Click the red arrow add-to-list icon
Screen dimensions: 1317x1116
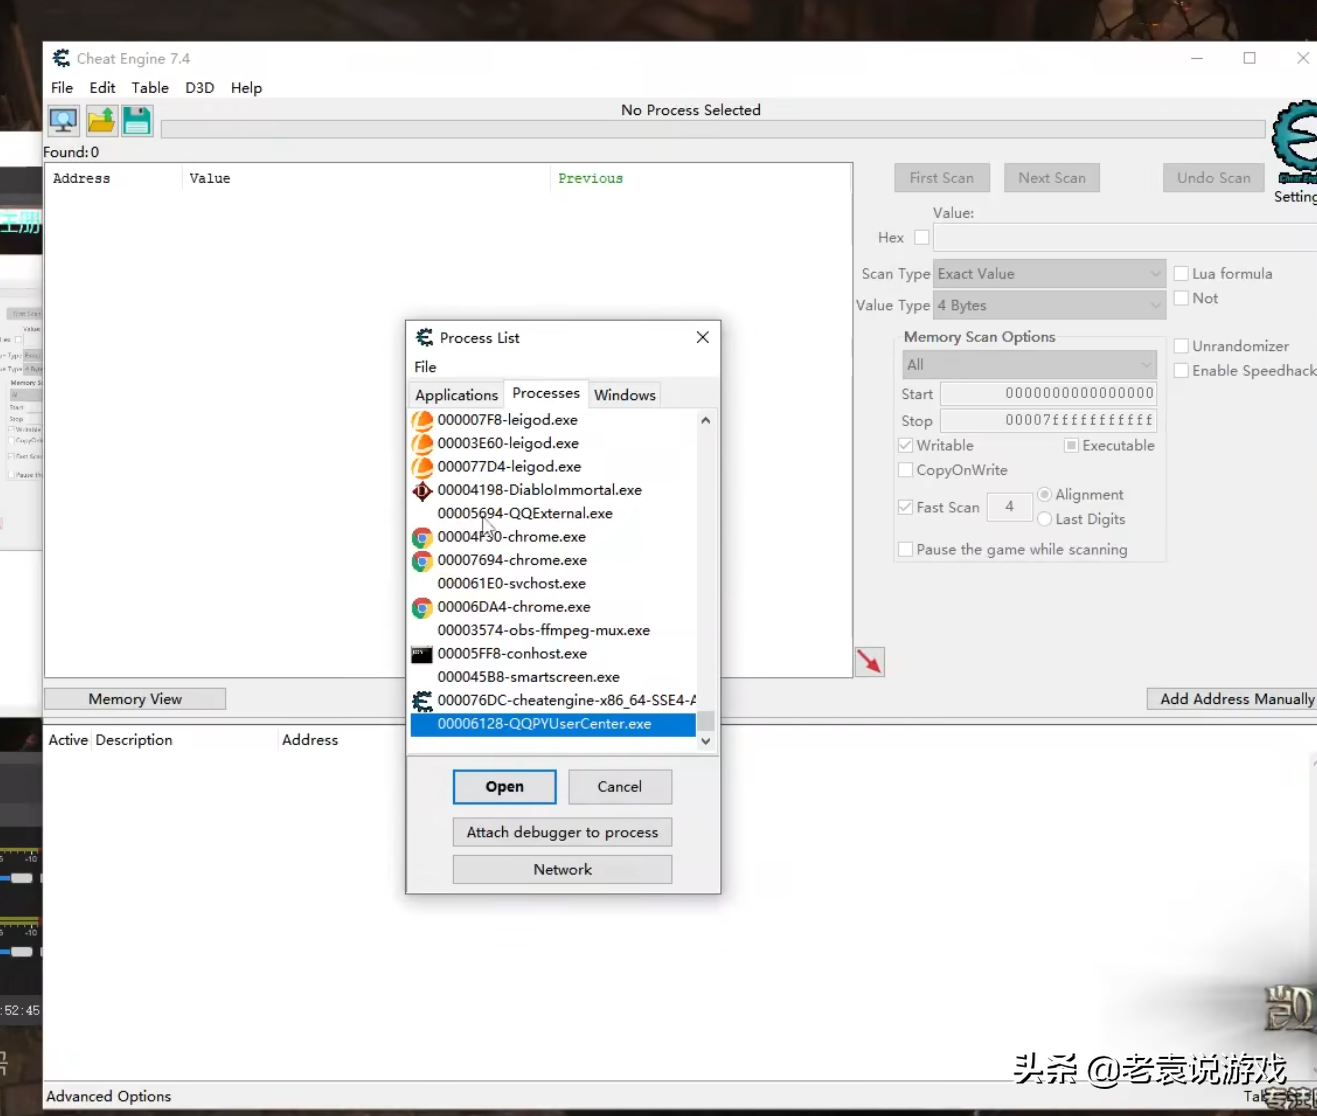[x=869, y=662]
